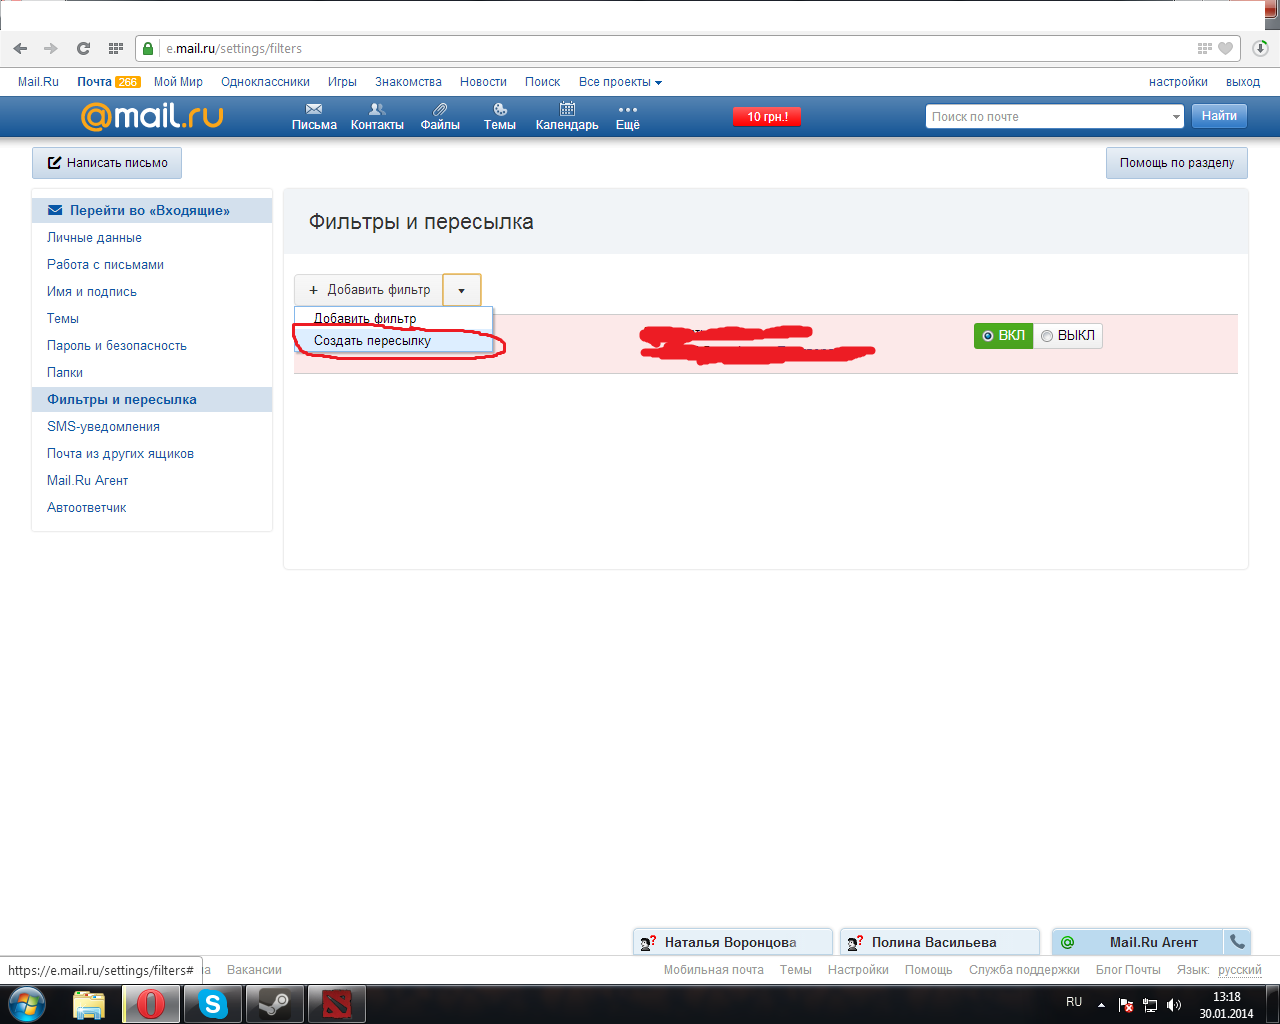Bookmark page with heart icon
The width and height of the screenshot is (1280, 1024).
tap(1225, 48)
